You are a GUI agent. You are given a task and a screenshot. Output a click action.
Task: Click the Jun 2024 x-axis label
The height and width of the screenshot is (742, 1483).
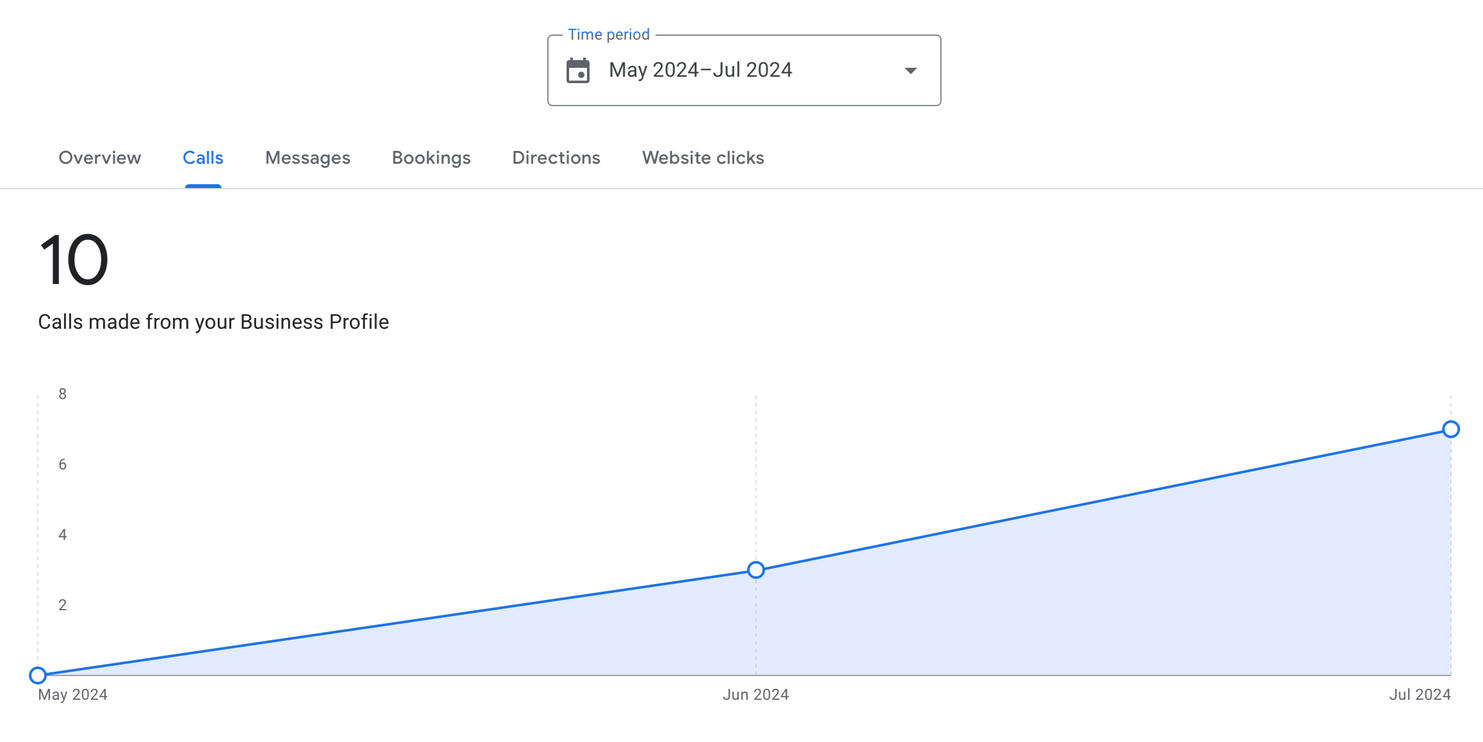point(756,694)
